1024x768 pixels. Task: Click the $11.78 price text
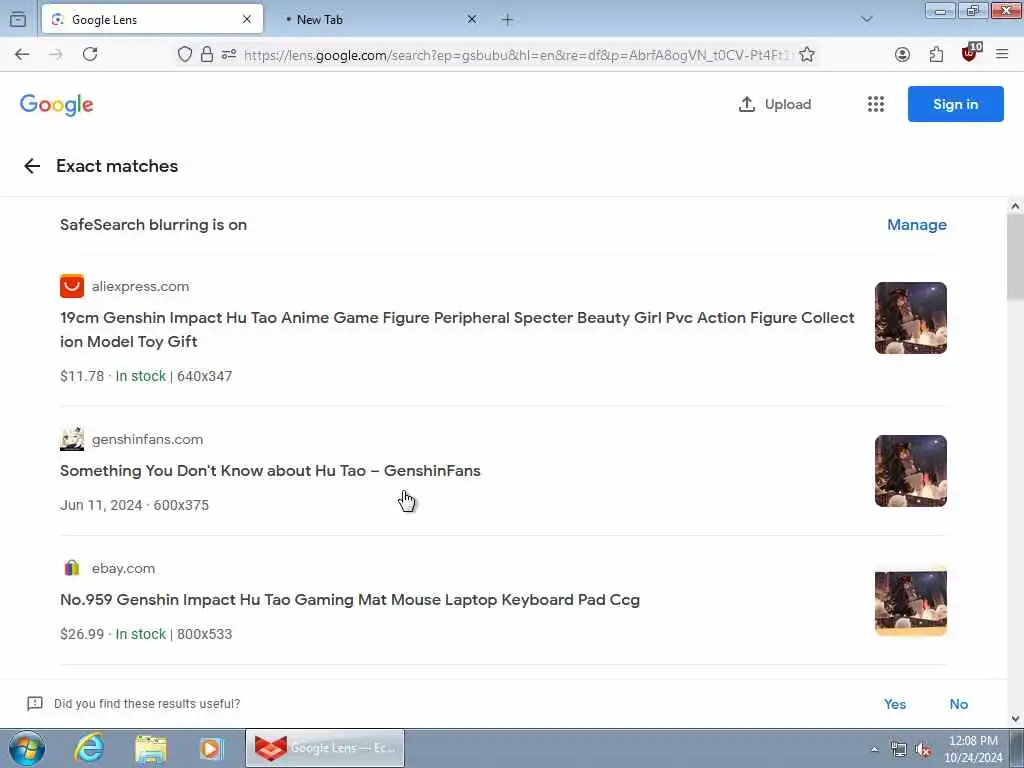(82, 376)
